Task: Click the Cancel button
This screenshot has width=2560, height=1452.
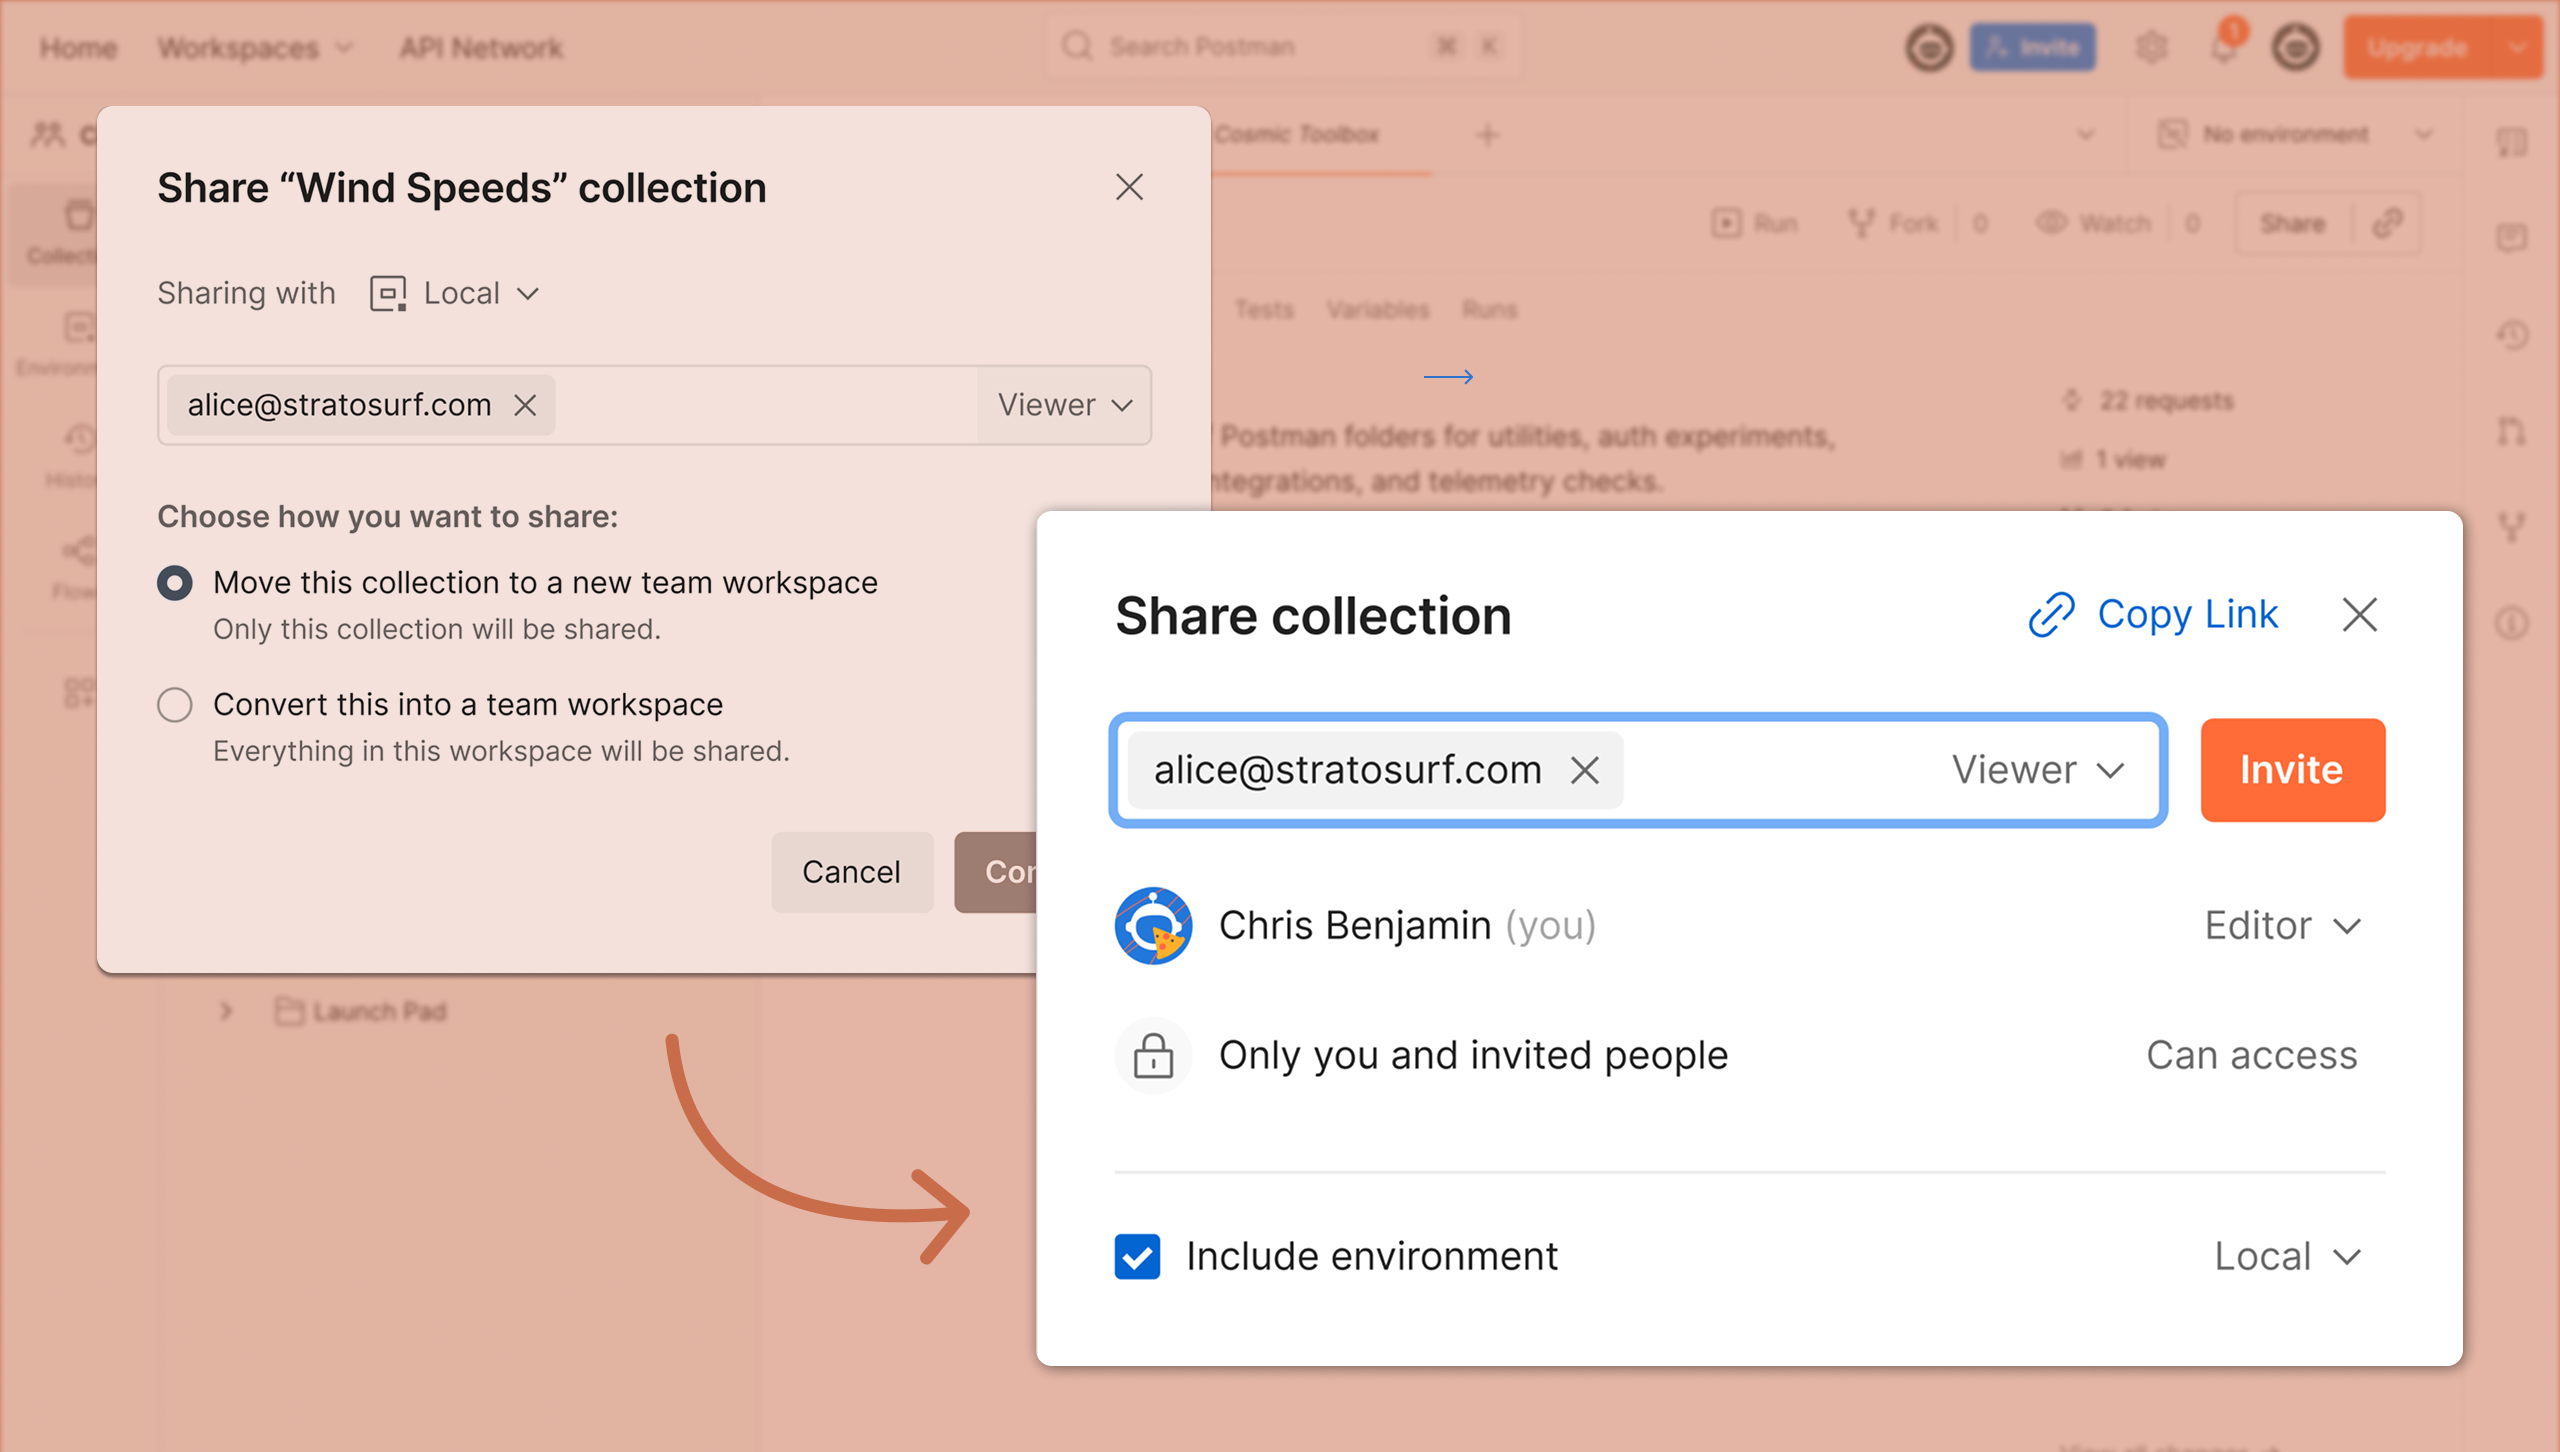Action: pos(851,872)
